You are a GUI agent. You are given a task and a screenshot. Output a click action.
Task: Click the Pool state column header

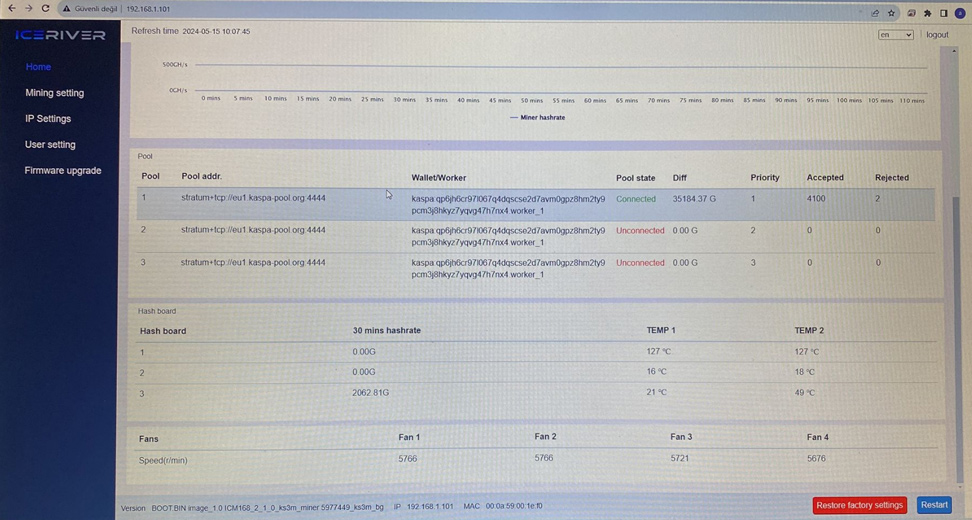635,178
